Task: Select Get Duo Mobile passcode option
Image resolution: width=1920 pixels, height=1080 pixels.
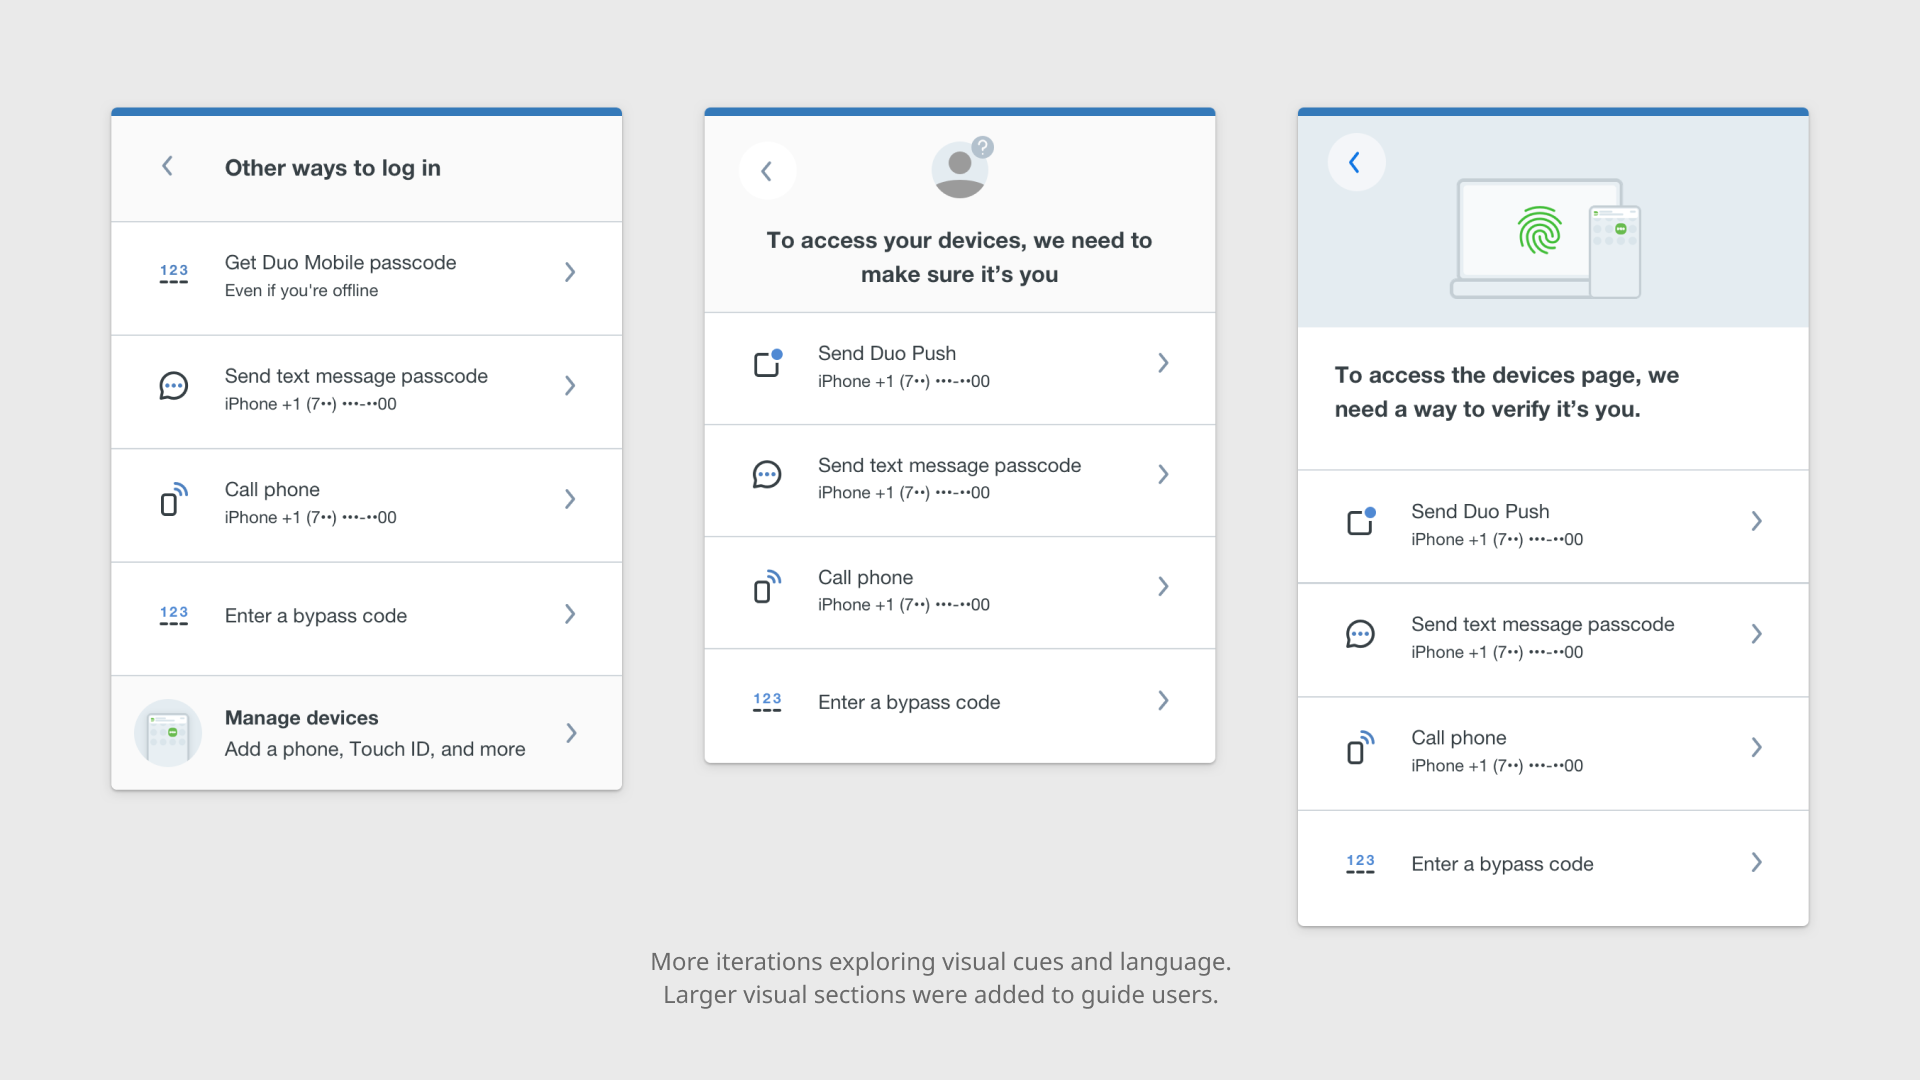Action: (x=367, y=278)
